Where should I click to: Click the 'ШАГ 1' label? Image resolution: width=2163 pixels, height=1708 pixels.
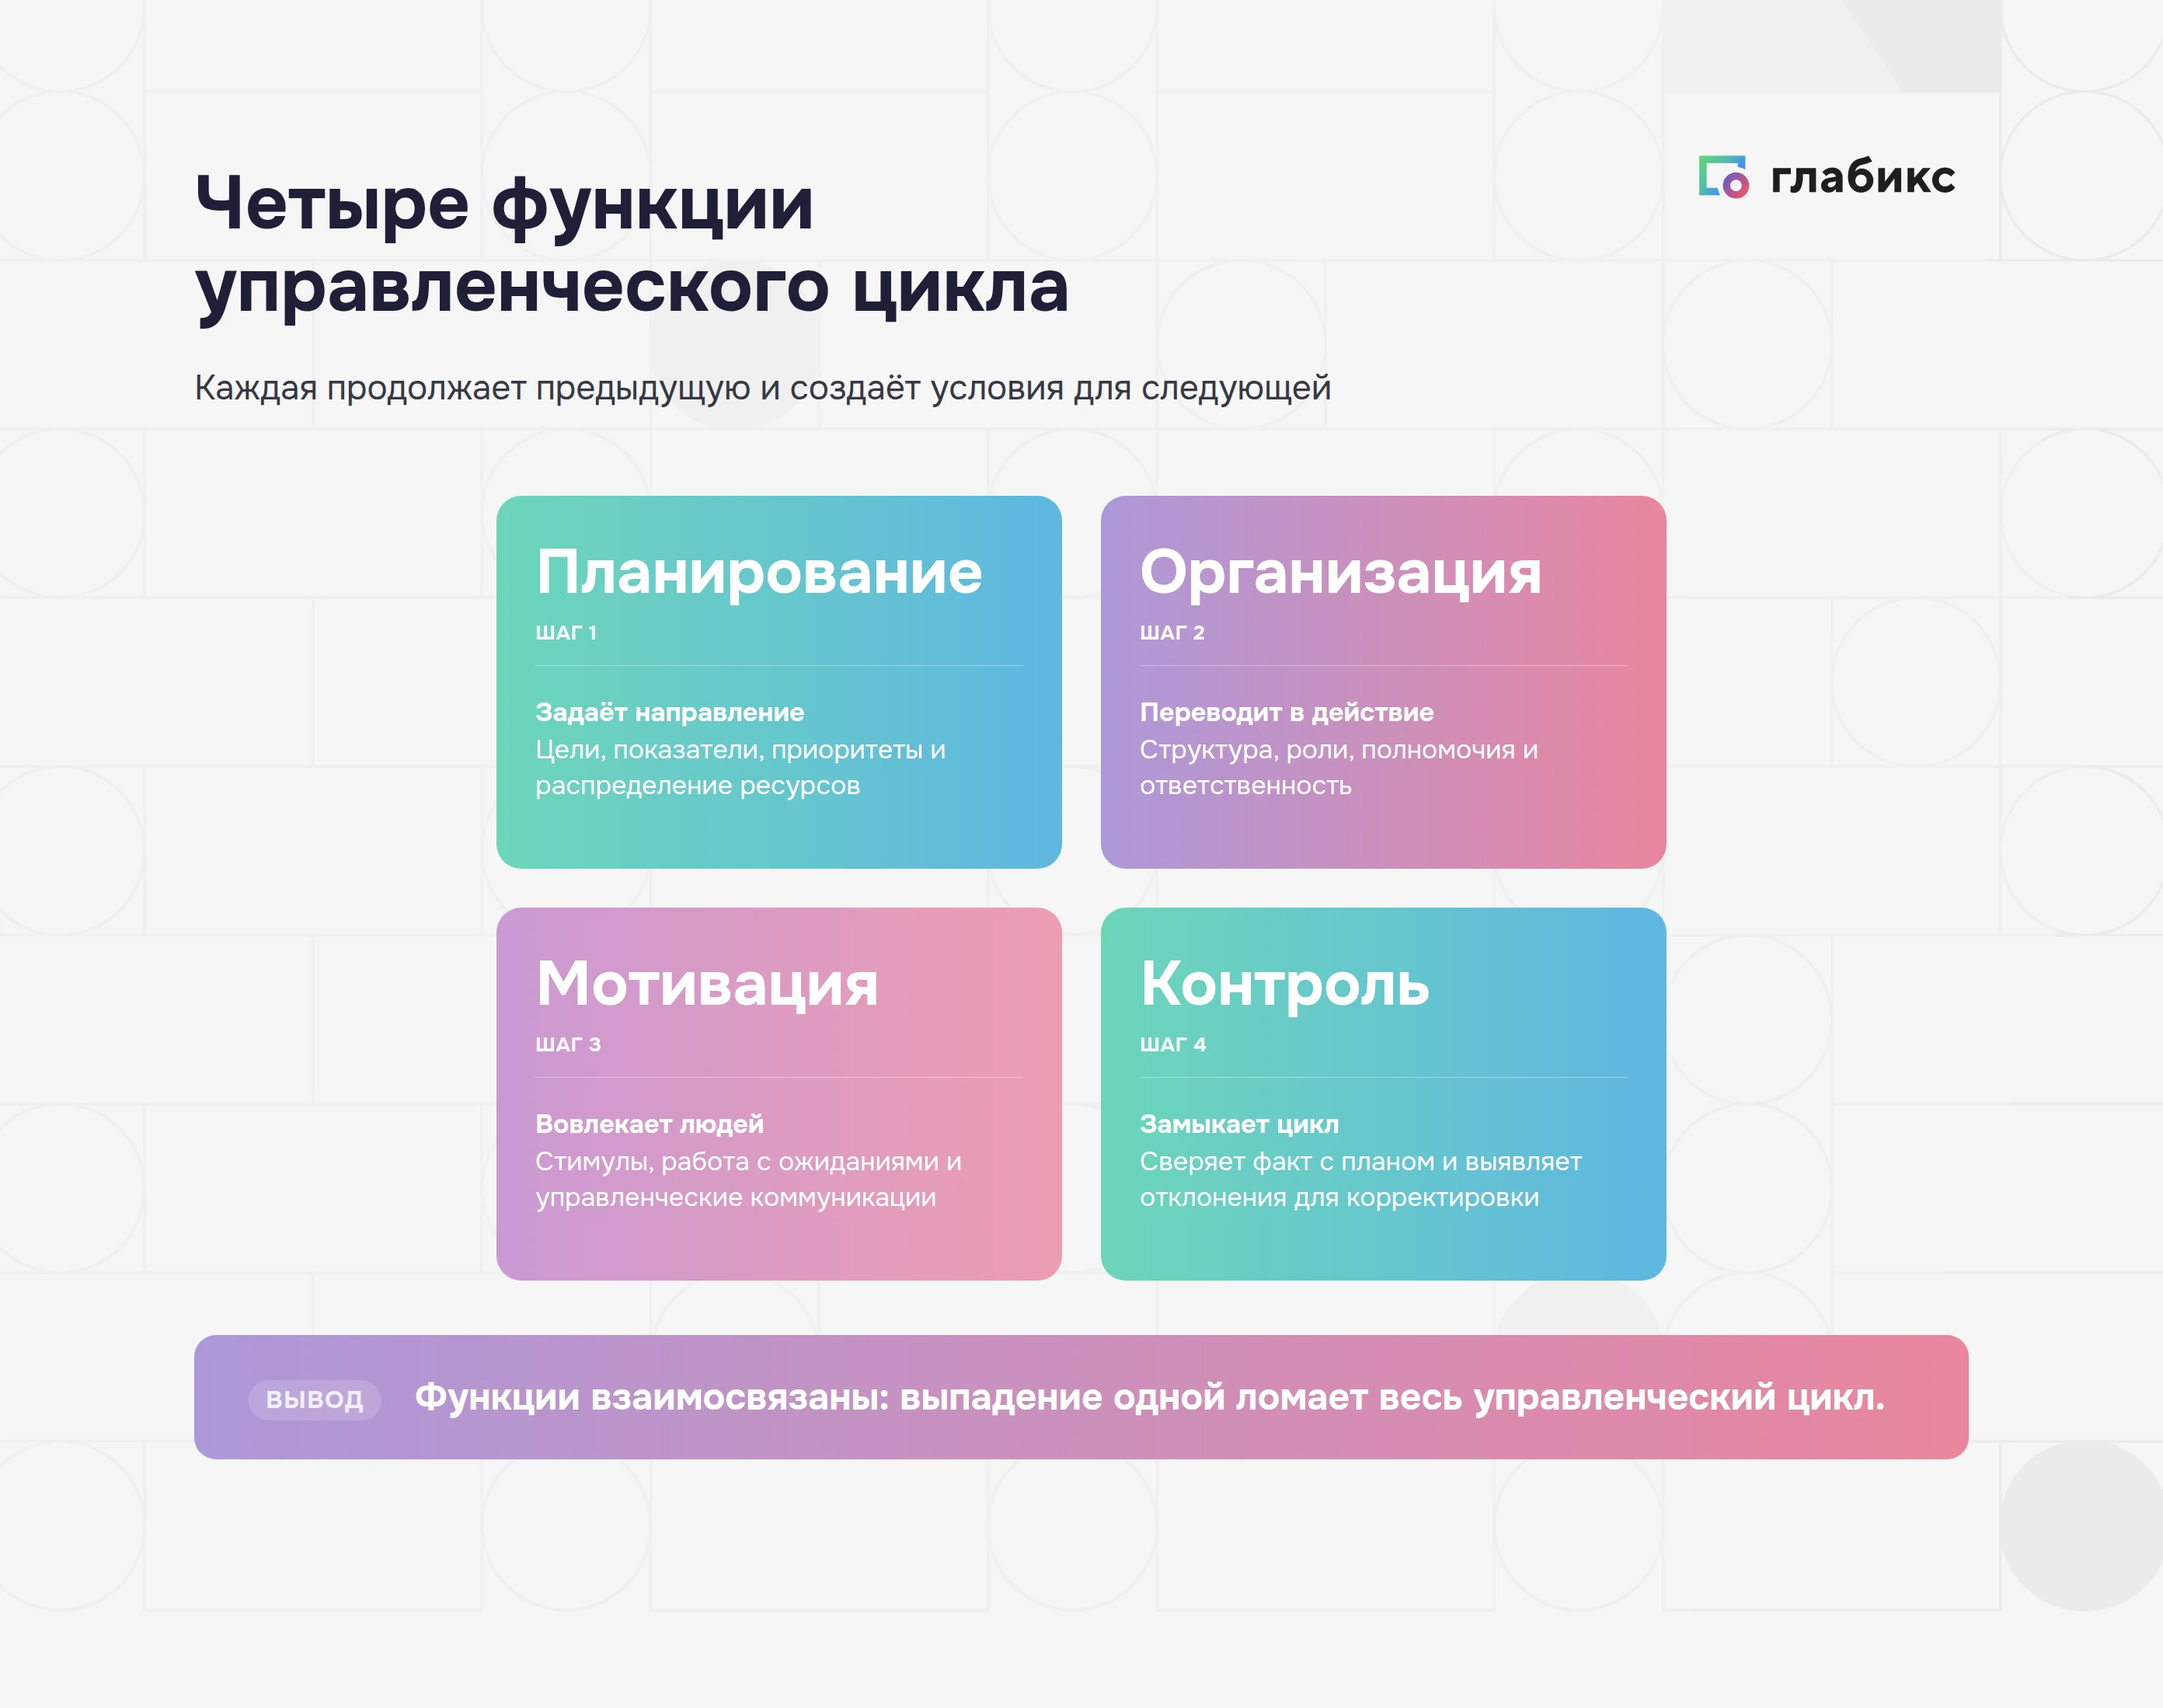click(x=566, y=633)
